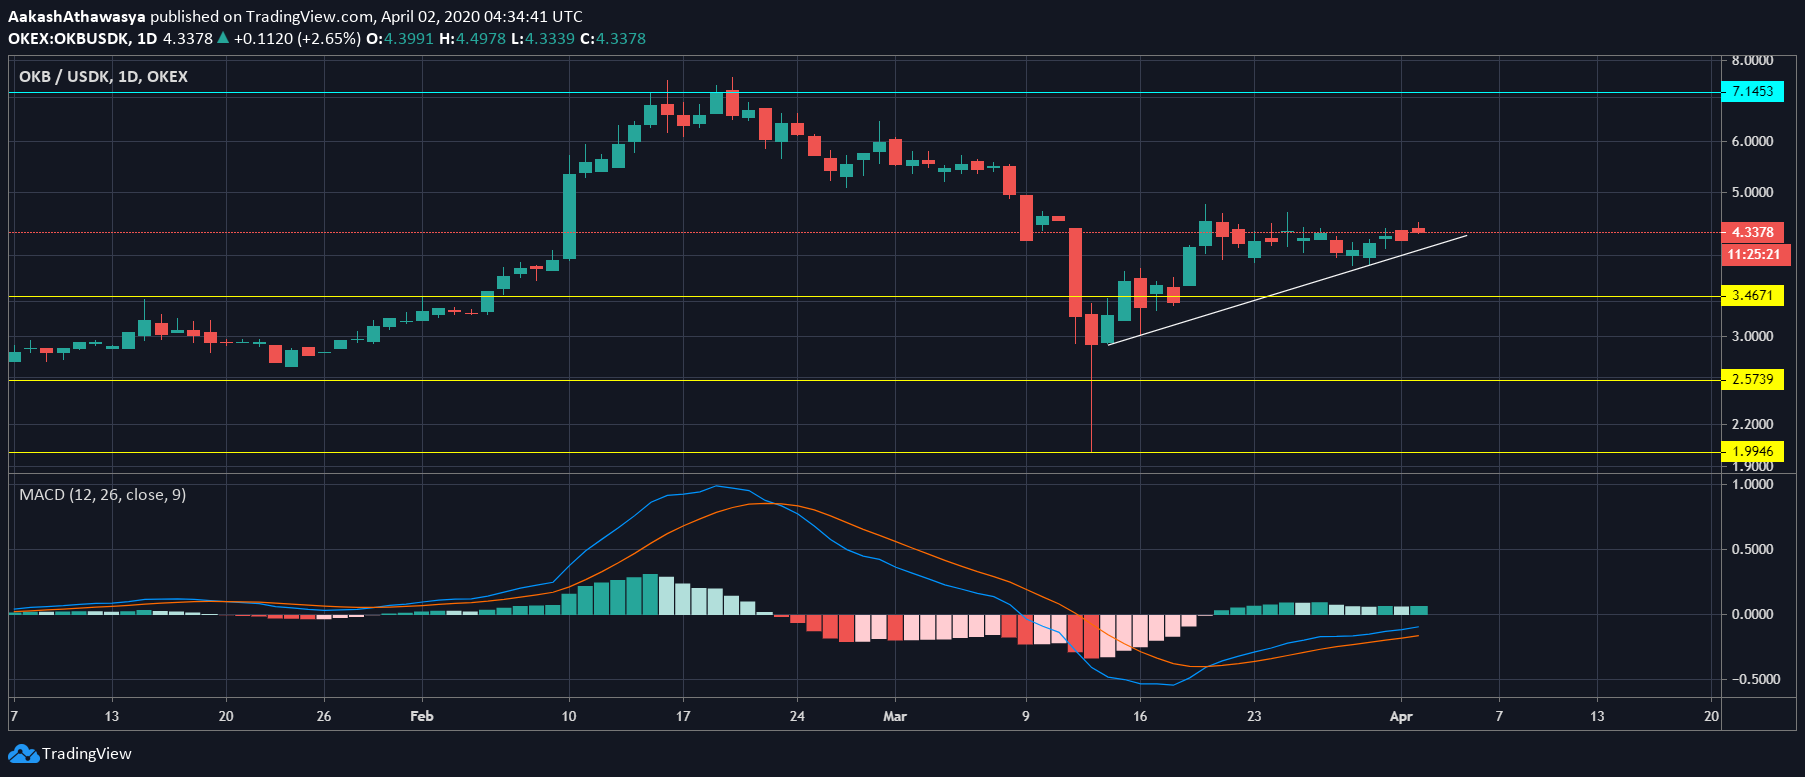Screen dimensions: 1805x777
Task: Click the 11:25:21 bar countdown label
Action: [1755, 254]
